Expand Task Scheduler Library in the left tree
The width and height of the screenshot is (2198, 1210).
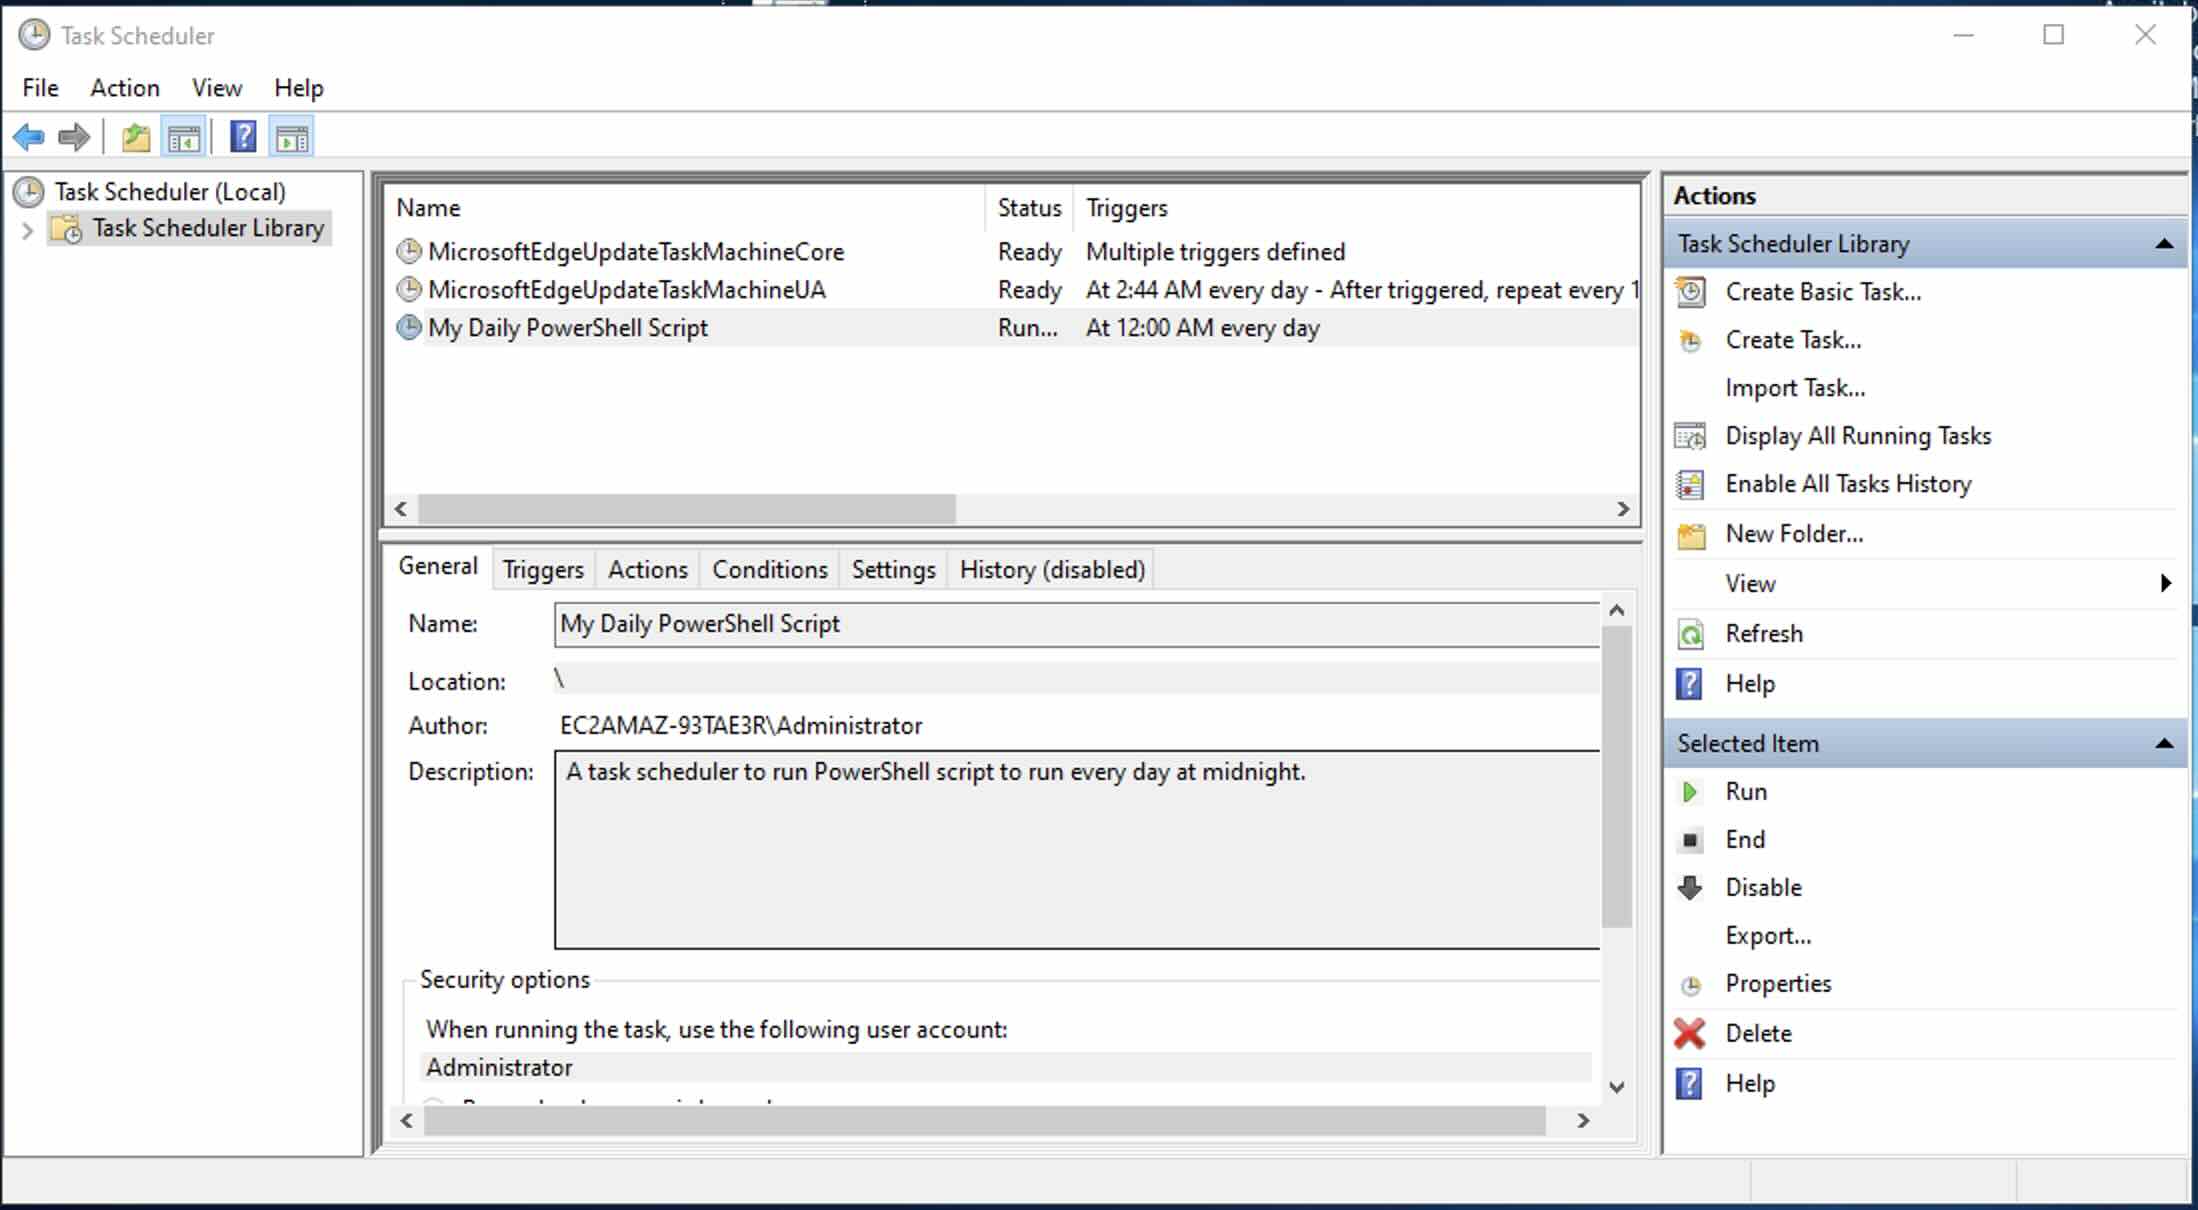(x=26, y=228)
